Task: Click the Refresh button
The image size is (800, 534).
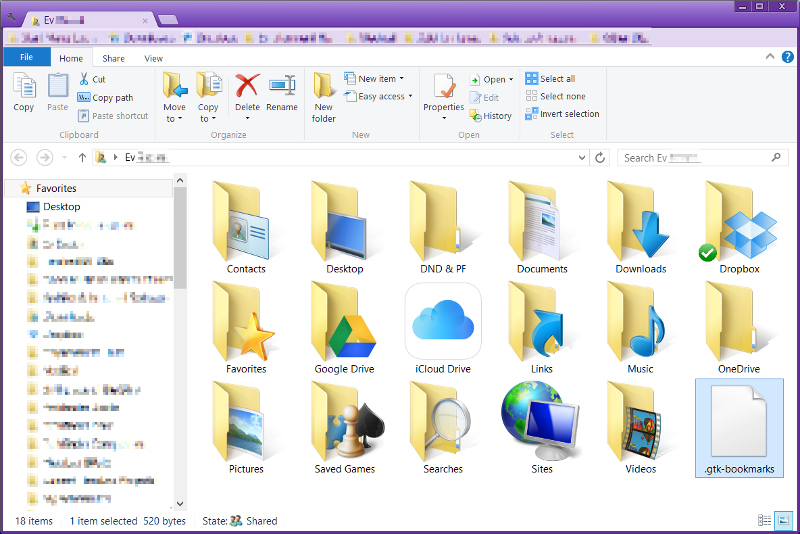Action: click(x=601, y=158)
